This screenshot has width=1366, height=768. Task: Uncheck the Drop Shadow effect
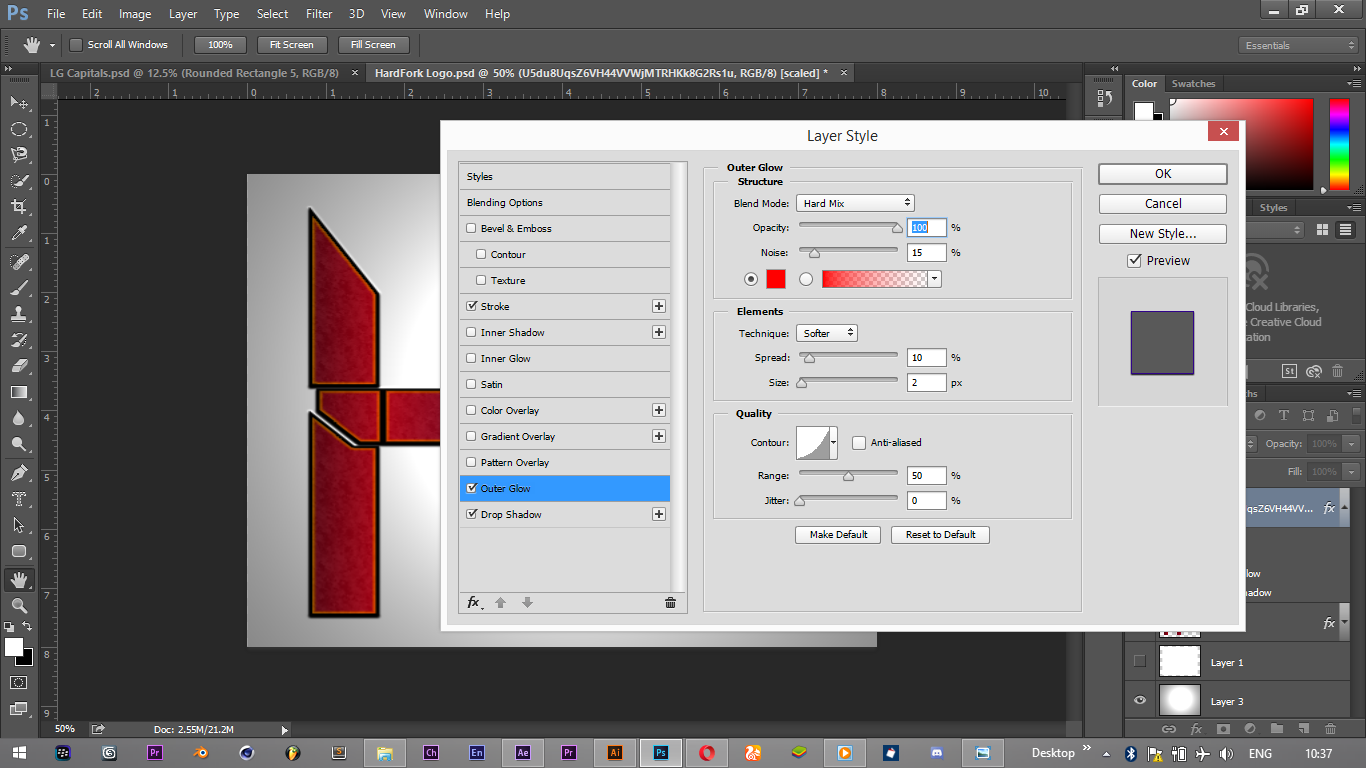click(x=471, y=514)
